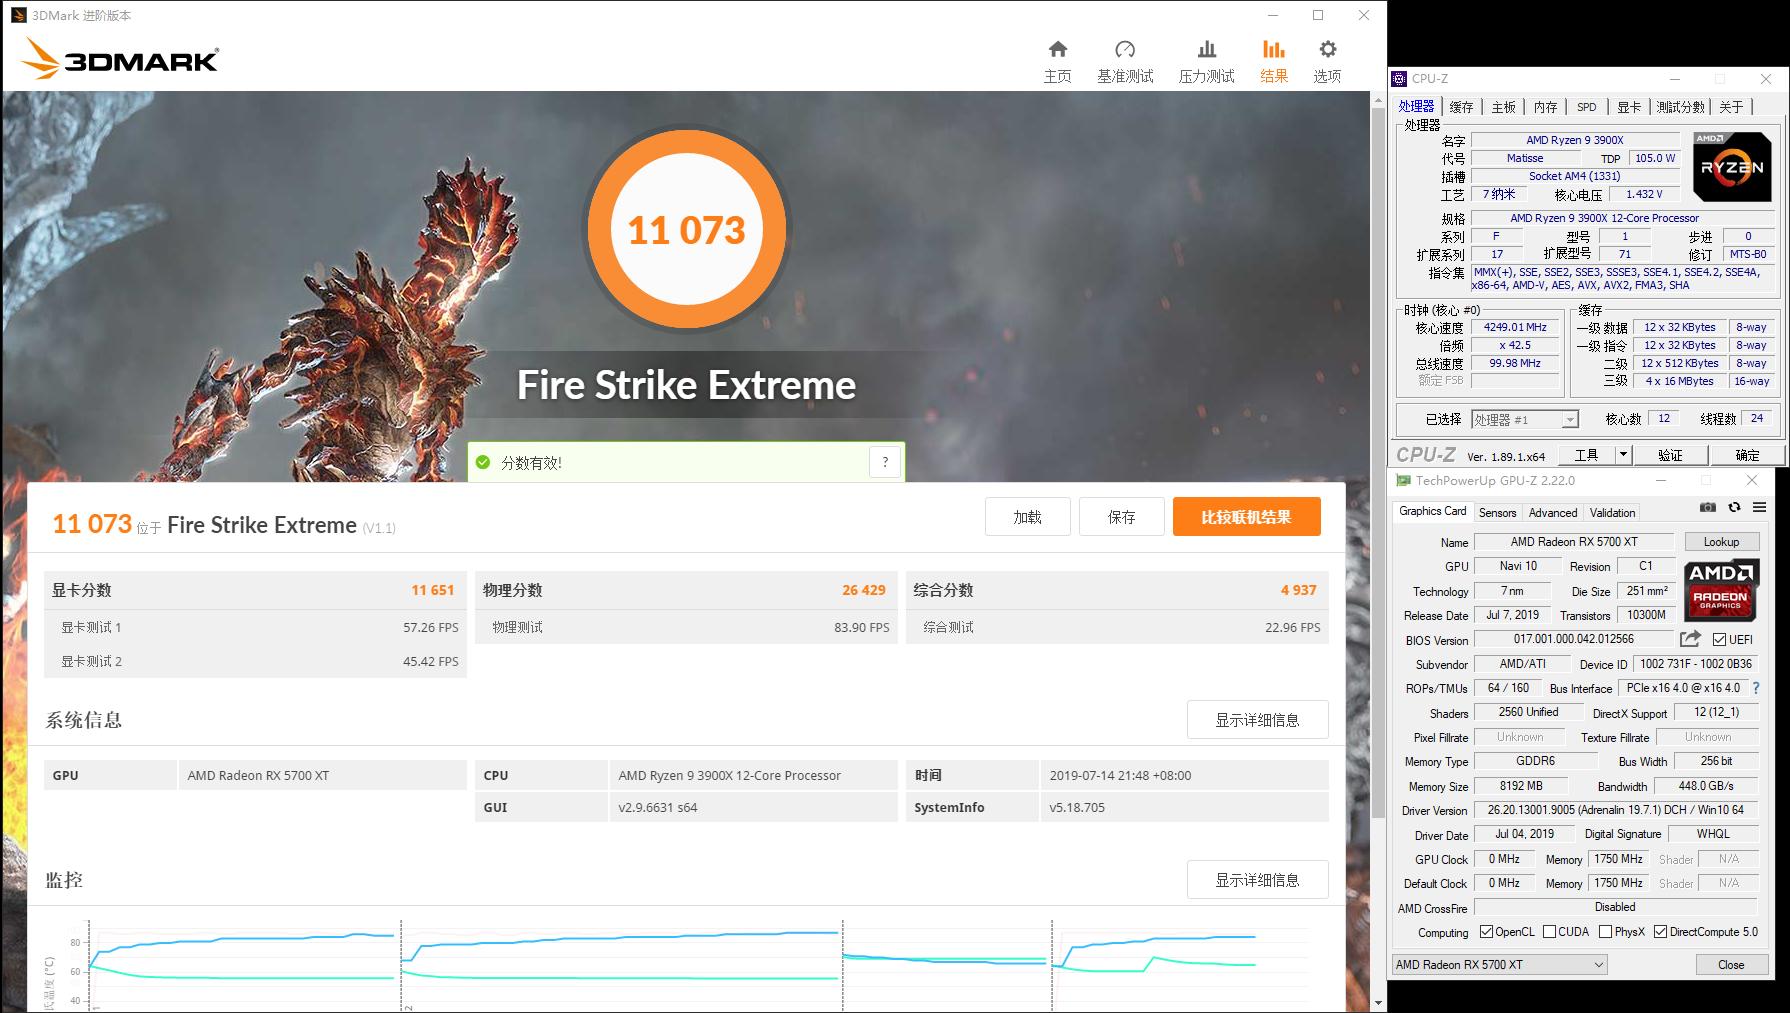Viewport: 1790px width, 1013px height.
Task: Disable the OpenCL checkbox
Action: 1486,931
